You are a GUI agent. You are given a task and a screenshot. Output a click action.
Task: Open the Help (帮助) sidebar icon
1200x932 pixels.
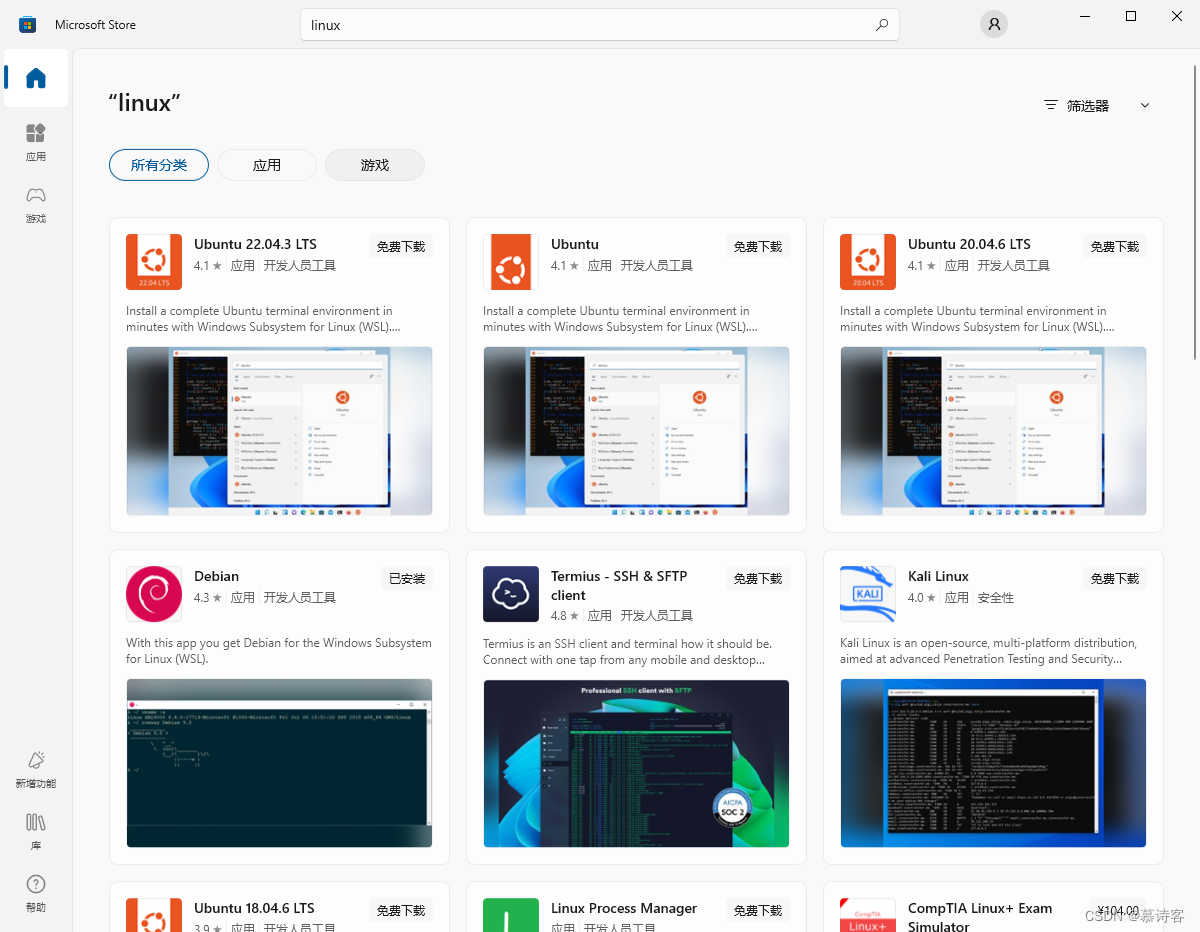pos(36,893)
